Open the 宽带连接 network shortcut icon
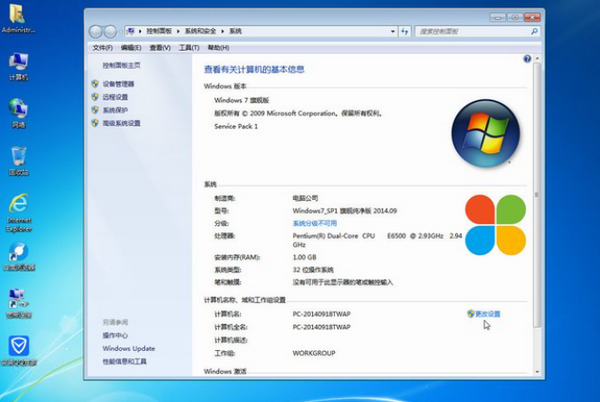600x402 pixels. [18, 304]
